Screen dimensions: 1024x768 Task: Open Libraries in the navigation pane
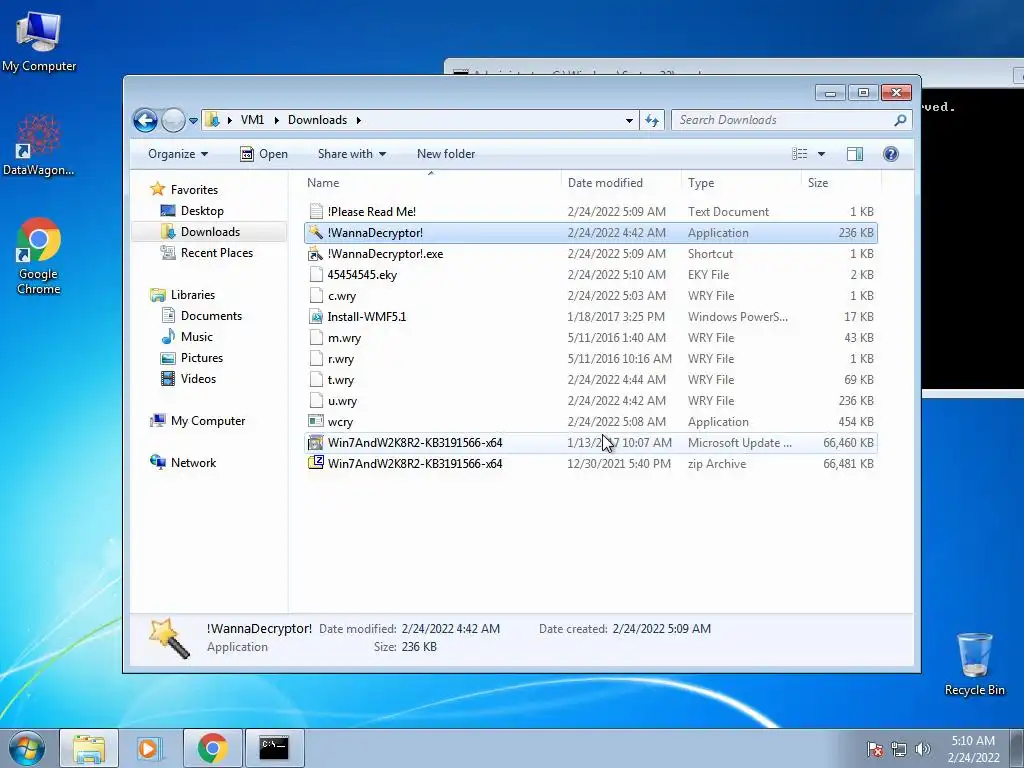pos(193,295)
